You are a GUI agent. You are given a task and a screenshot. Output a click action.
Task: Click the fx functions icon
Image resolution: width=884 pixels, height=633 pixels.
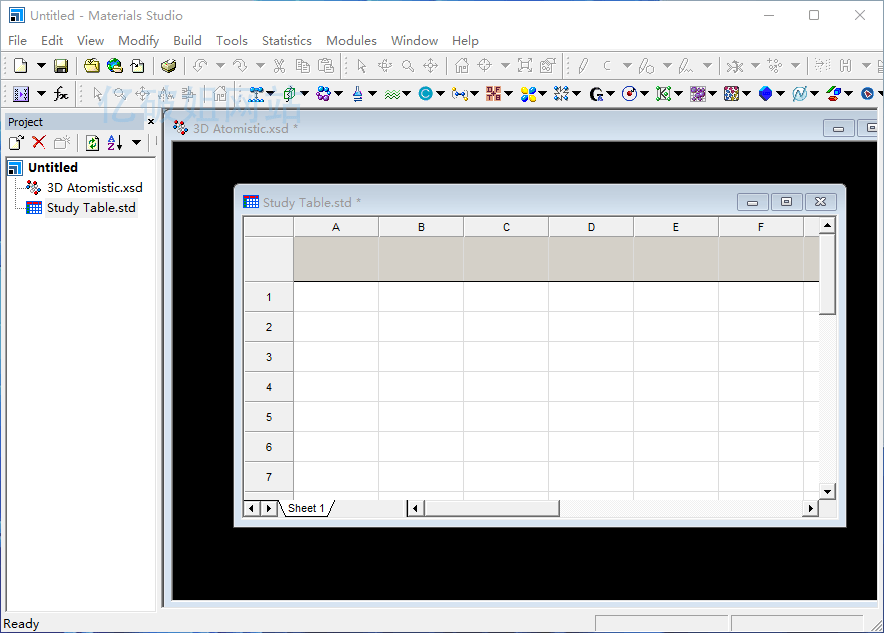tap(61, 94)
